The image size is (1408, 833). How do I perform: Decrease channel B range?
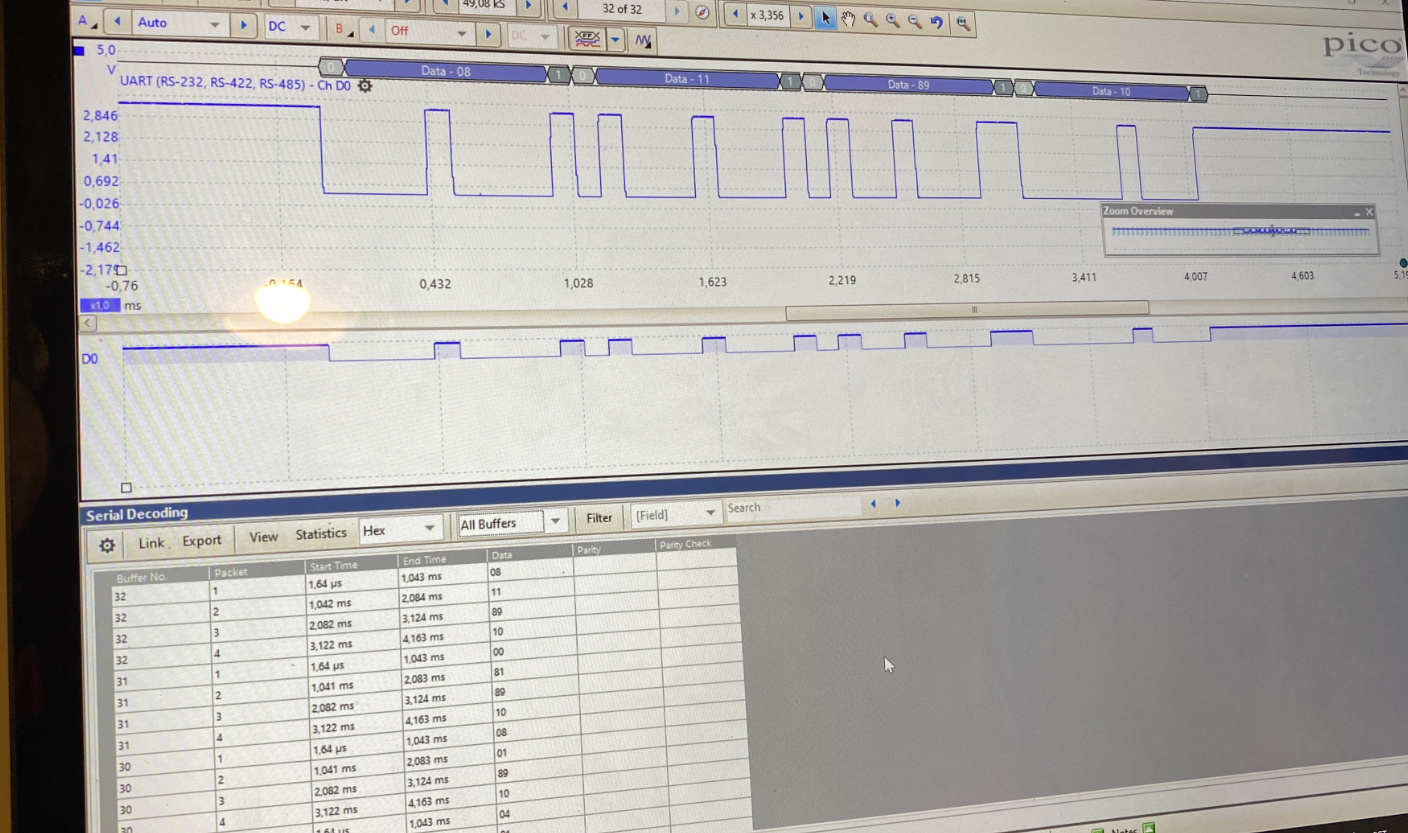tap(371, 31)
